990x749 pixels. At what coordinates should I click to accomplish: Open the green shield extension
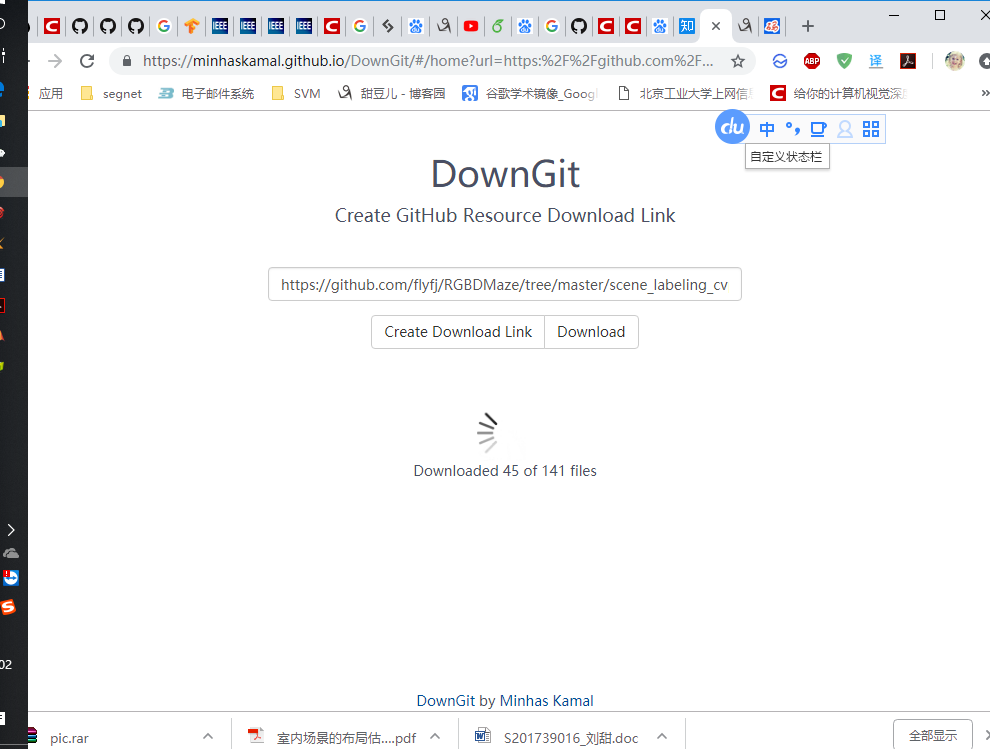pyautogui.click(x=844, y=61)
